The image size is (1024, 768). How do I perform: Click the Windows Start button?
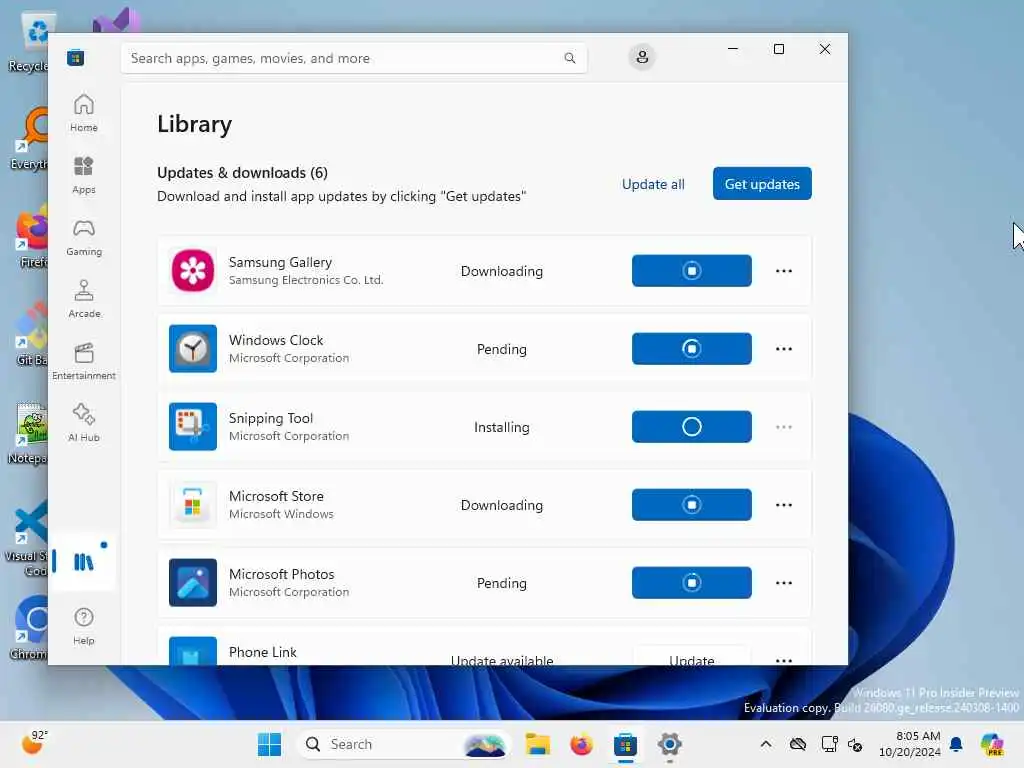pyautogui.click(x=269, y=744)
